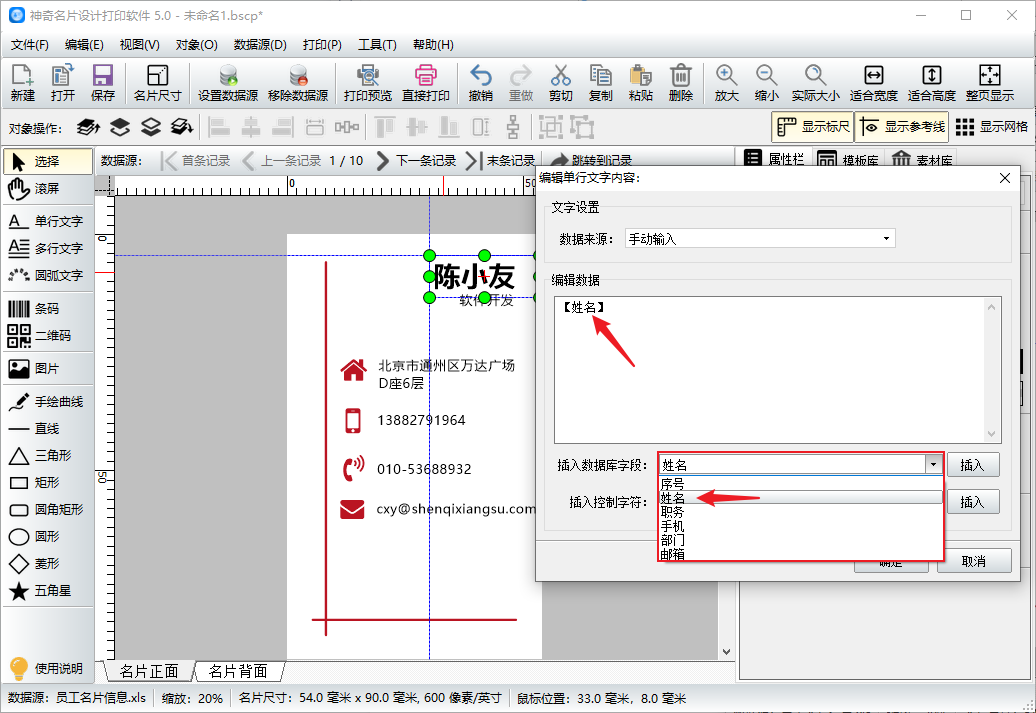Pick the 圆弧文字 arc text tool

tap(48, 276)
